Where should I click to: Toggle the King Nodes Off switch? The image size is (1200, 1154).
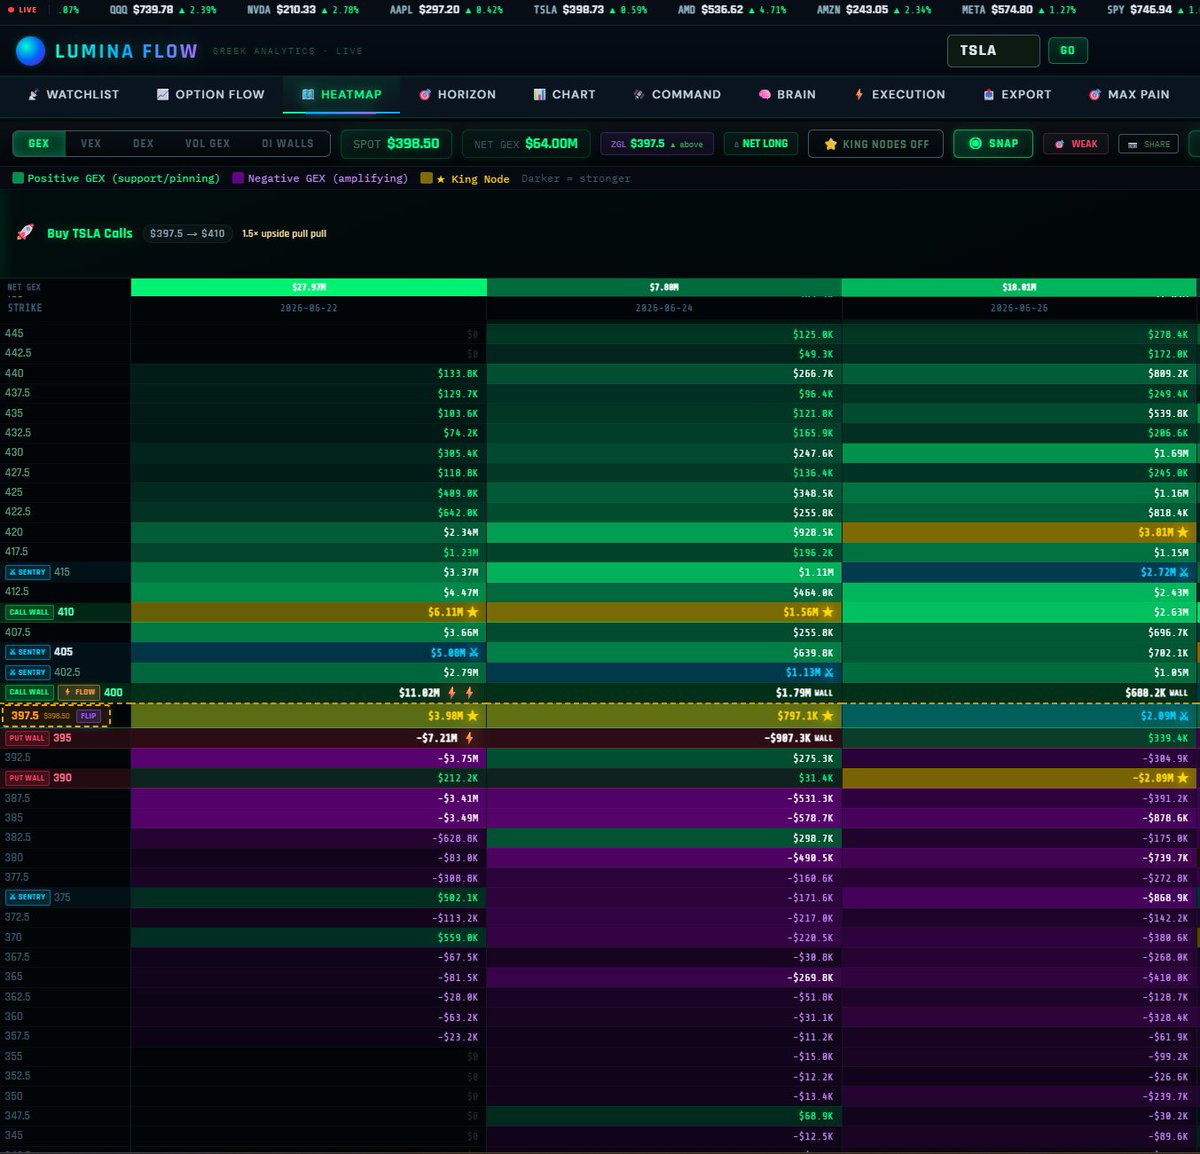pos(876,144)
